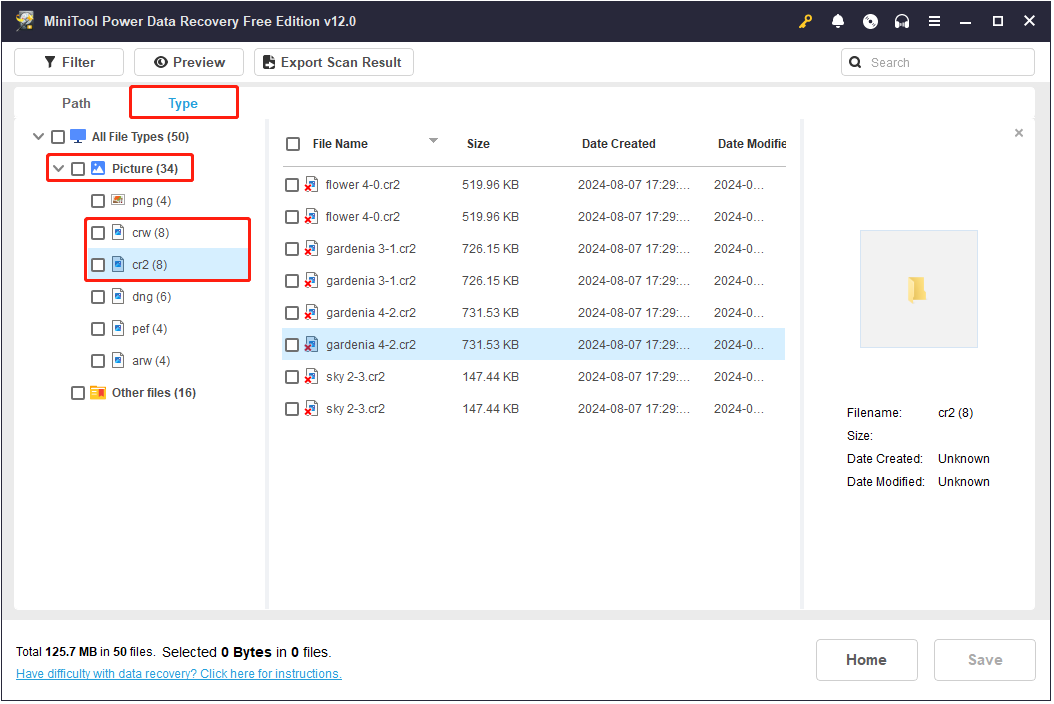
Task: Select the second sky 2-3.cr2 file row
Action: (x=534, y=409)
